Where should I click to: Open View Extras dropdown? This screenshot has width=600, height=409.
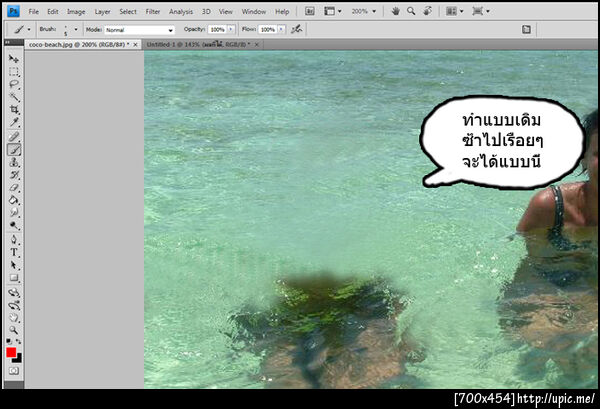coord(333,11)
